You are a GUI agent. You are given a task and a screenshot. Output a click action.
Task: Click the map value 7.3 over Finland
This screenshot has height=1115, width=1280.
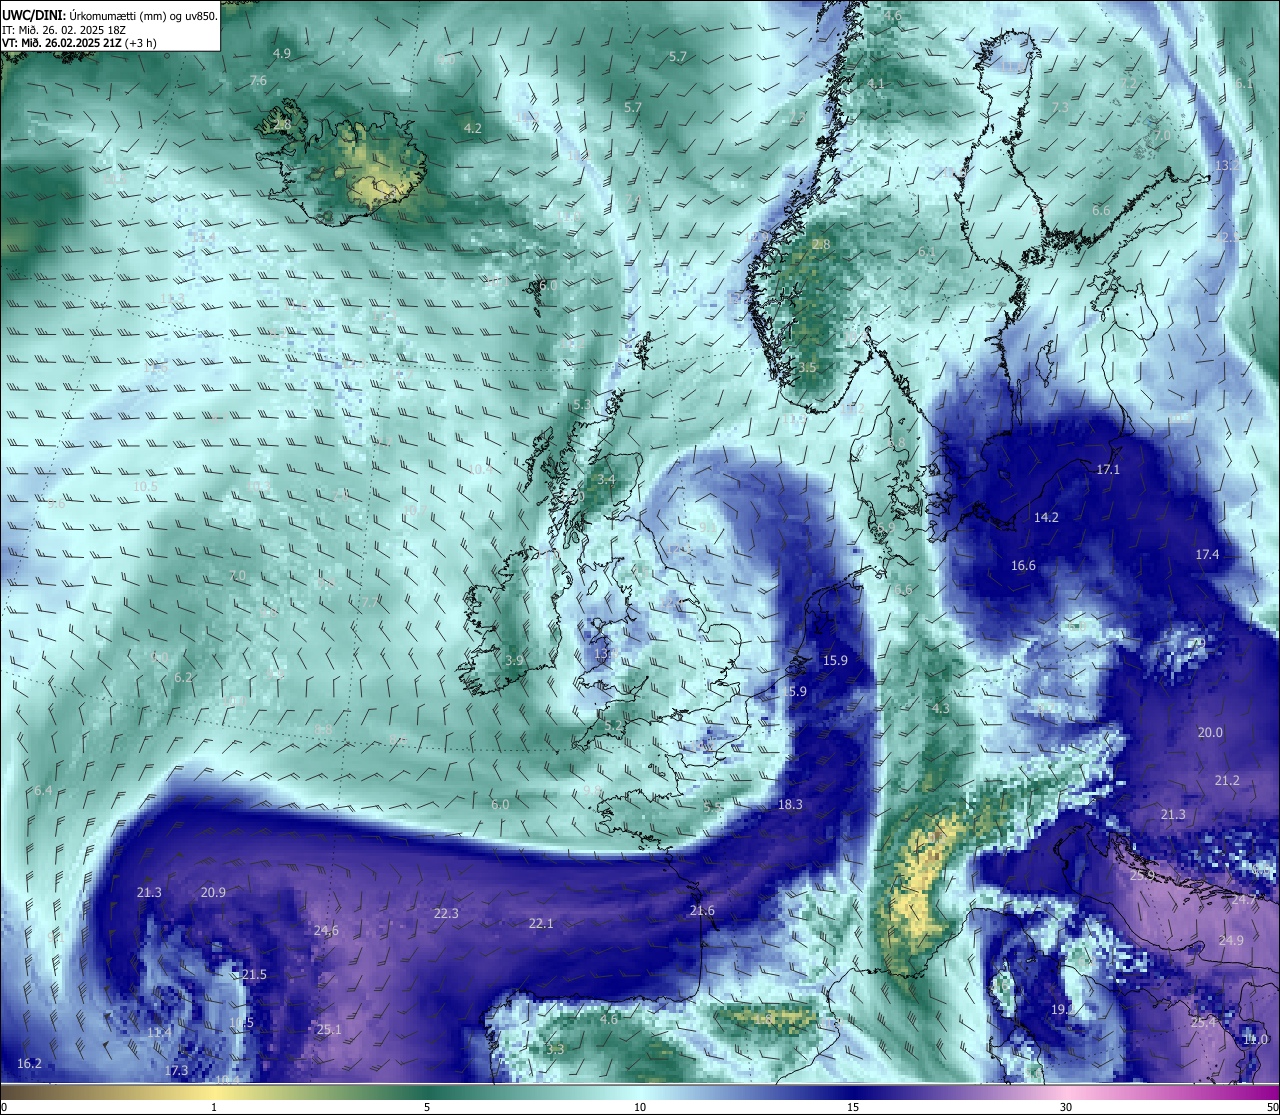[1060, 107]
